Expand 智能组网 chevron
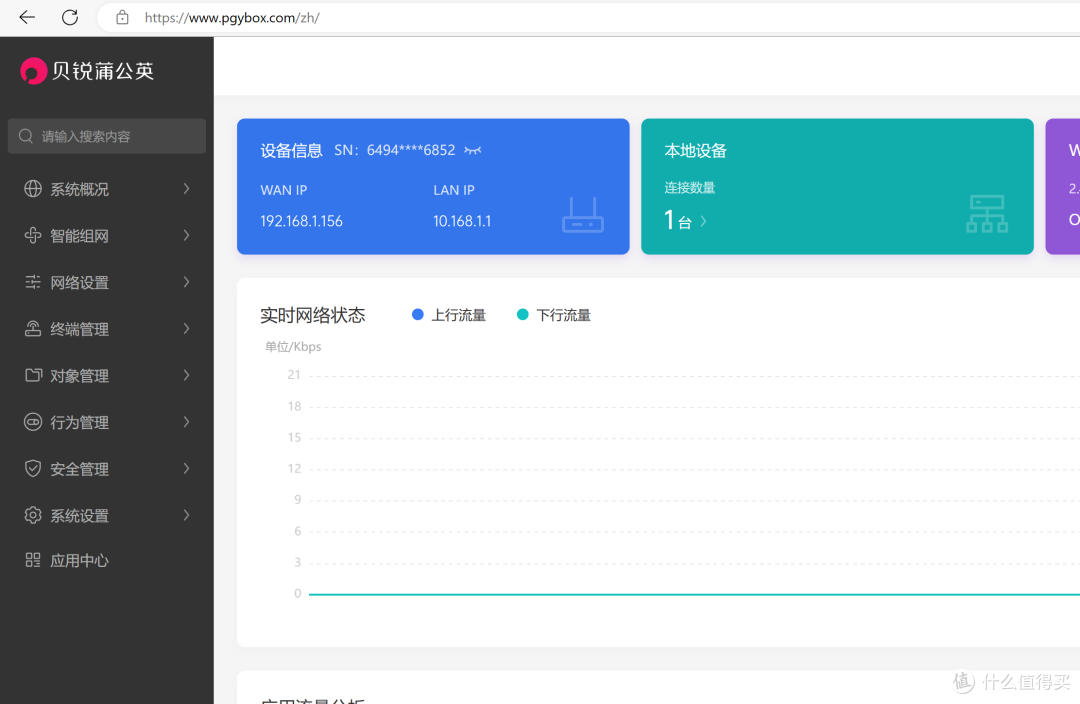1080x704 pixels. tap(186, 236)
